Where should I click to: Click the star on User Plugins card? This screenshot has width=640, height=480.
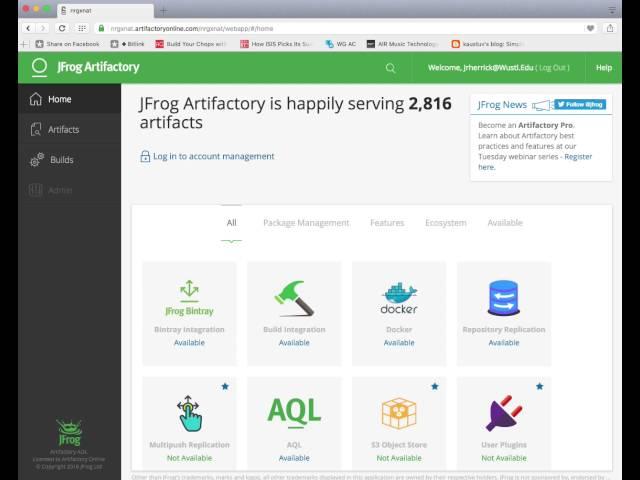(x=540, y=386)
